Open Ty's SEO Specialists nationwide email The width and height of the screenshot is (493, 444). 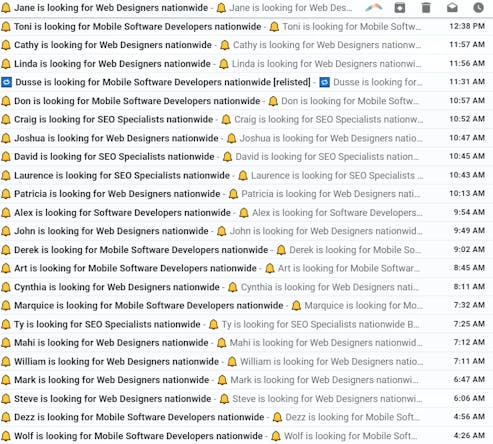(x=246, y=324)
